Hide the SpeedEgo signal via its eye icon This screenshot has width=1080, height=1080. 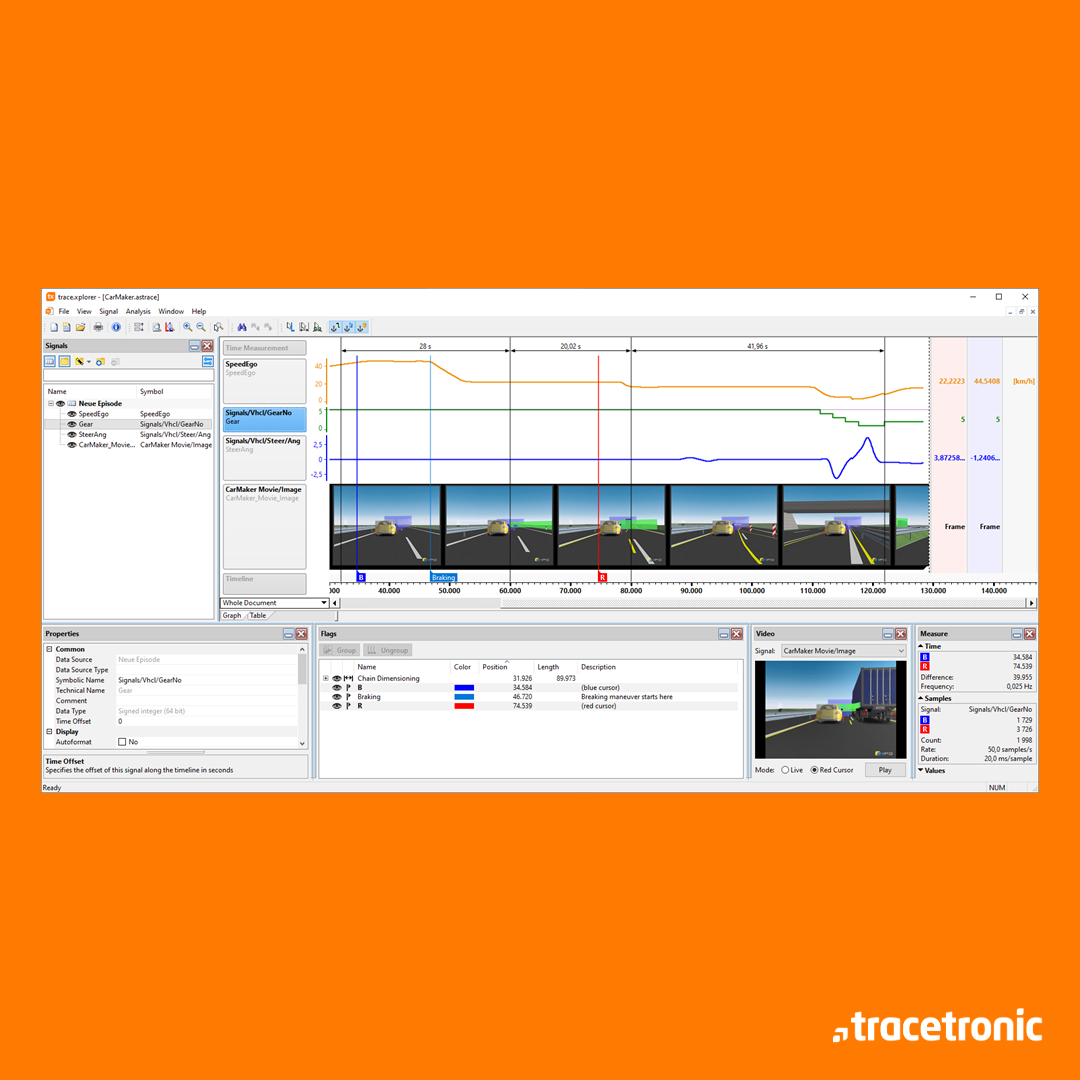click(x=71, y=414)
